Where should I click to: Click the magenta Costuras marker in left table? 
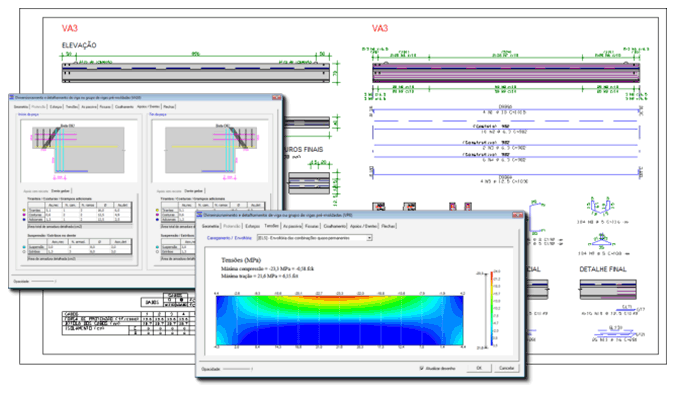pyautogui.click(x=24, y=214)
